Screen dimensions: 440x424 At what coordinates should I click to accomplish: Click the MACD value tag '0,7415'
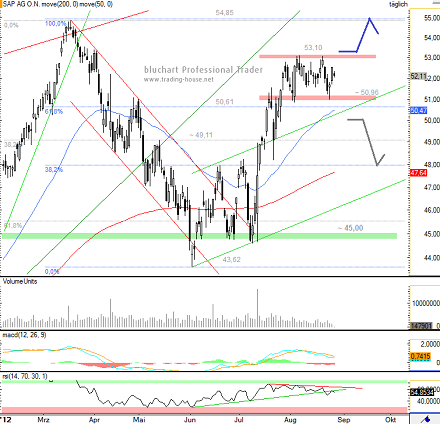tap(420, 356)
